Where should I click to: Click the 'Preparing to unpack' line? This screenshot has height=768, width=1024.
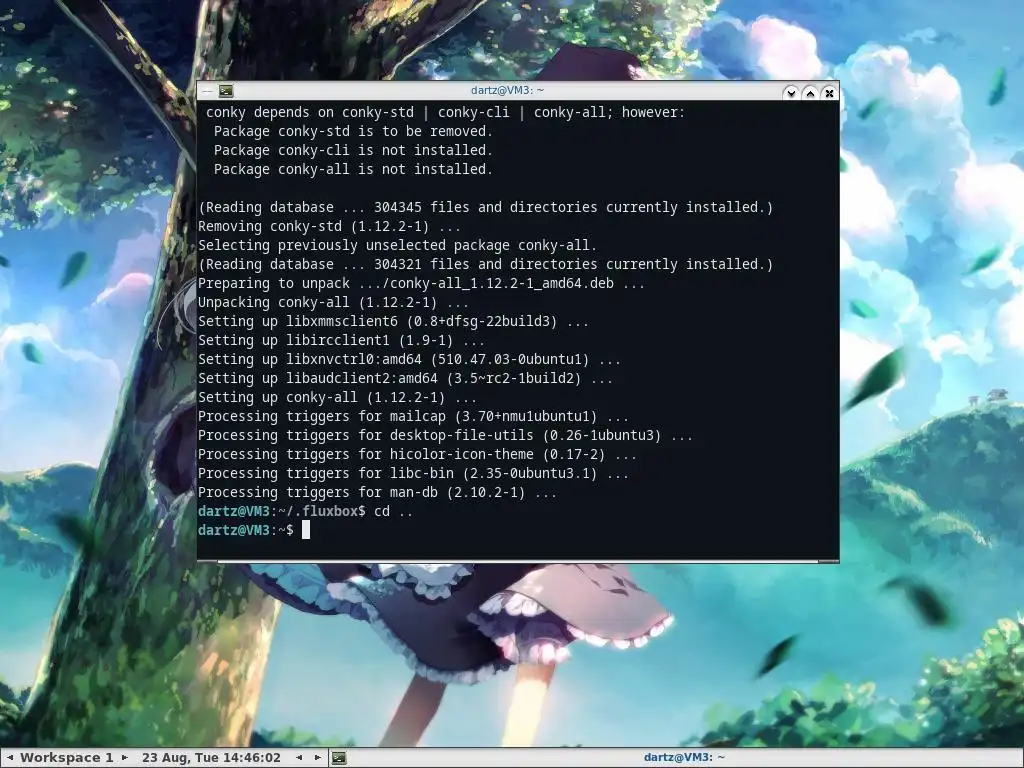[x=421, y=283]
